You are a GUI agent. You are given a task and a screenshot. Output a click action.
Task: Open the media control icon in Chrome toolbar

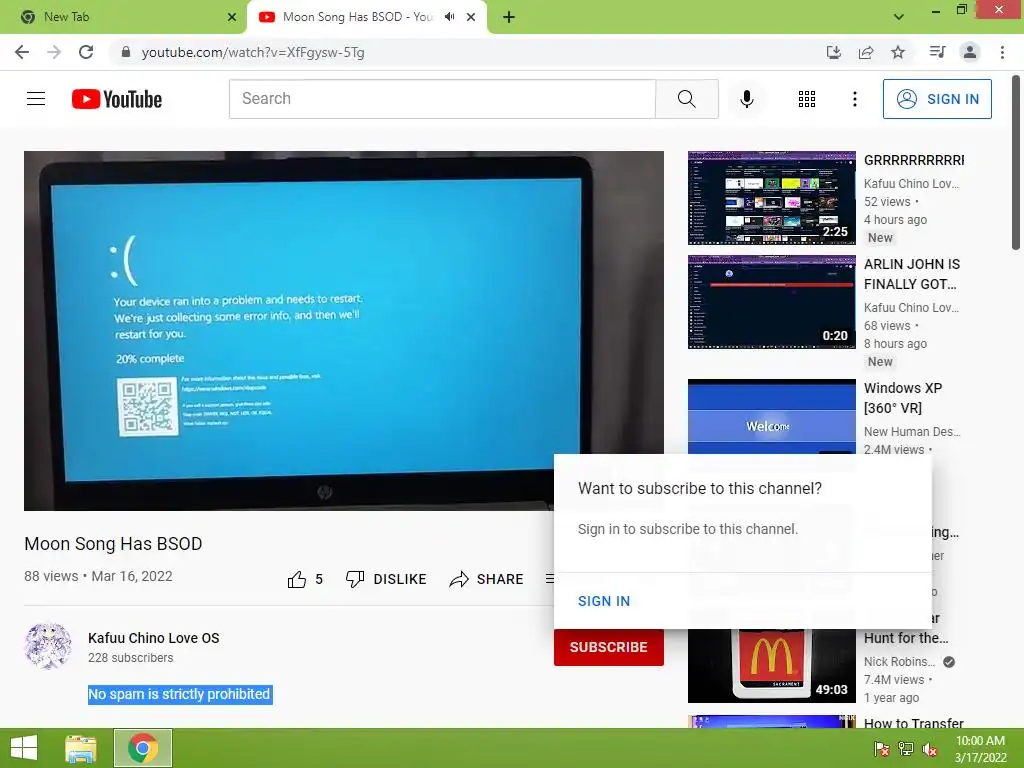(x=937, y=52)
